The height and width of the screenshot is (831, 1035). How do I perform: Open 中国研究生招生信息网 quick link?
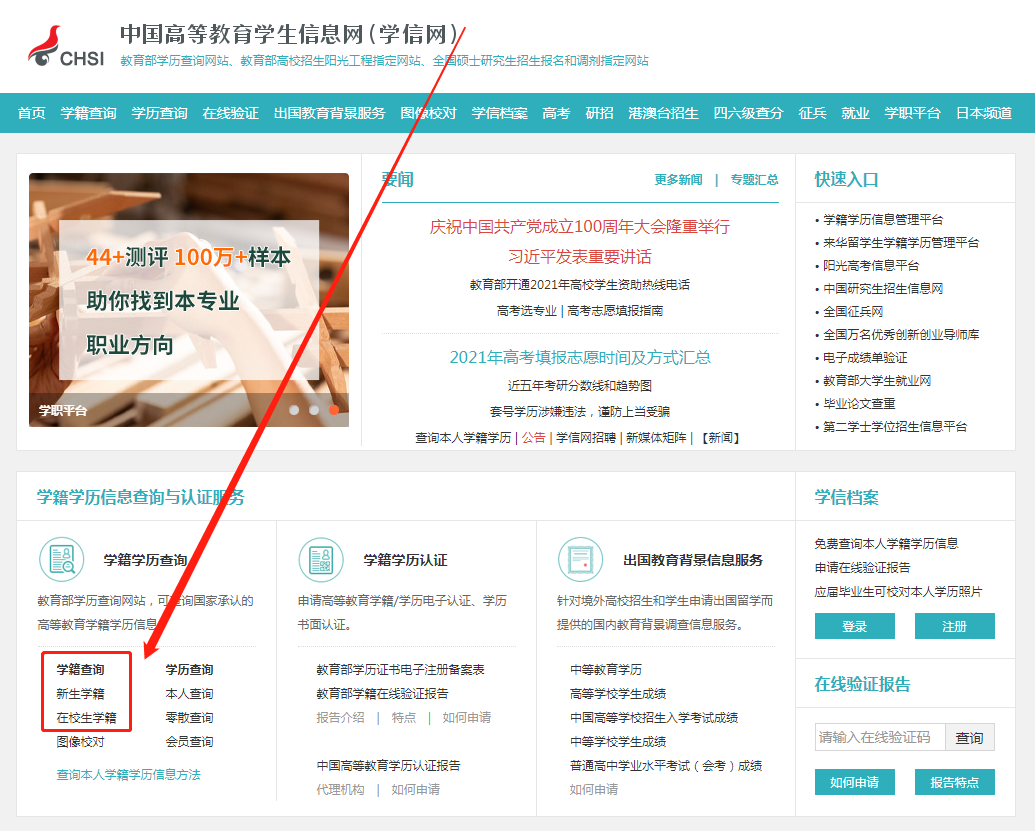pos(883,288)
